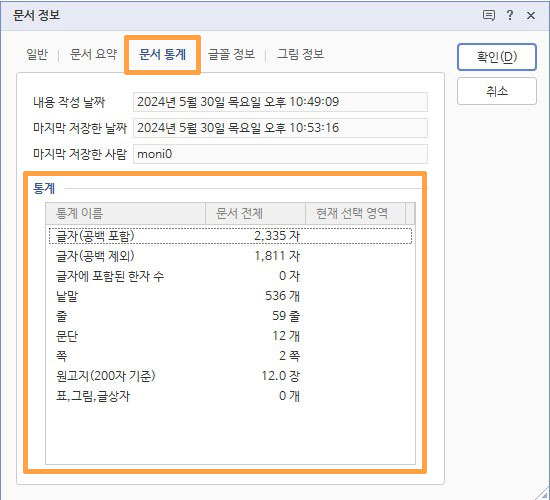The height and width of the screenshot is (500, 550).
Task: Select the 줄 statistics row
Action: click(230, 316)
